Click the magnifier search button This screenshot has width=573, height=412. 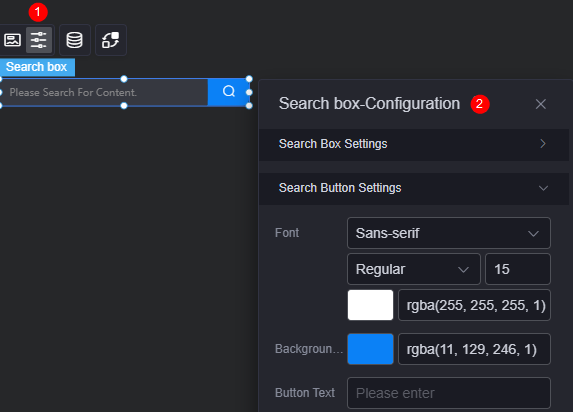pos(229,91)
